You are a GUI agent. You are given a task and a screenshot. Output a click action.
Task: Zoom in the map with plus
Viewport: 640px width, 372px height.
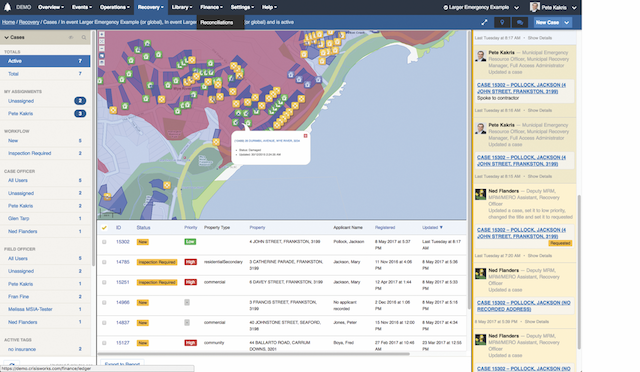(x=102, y=35)
